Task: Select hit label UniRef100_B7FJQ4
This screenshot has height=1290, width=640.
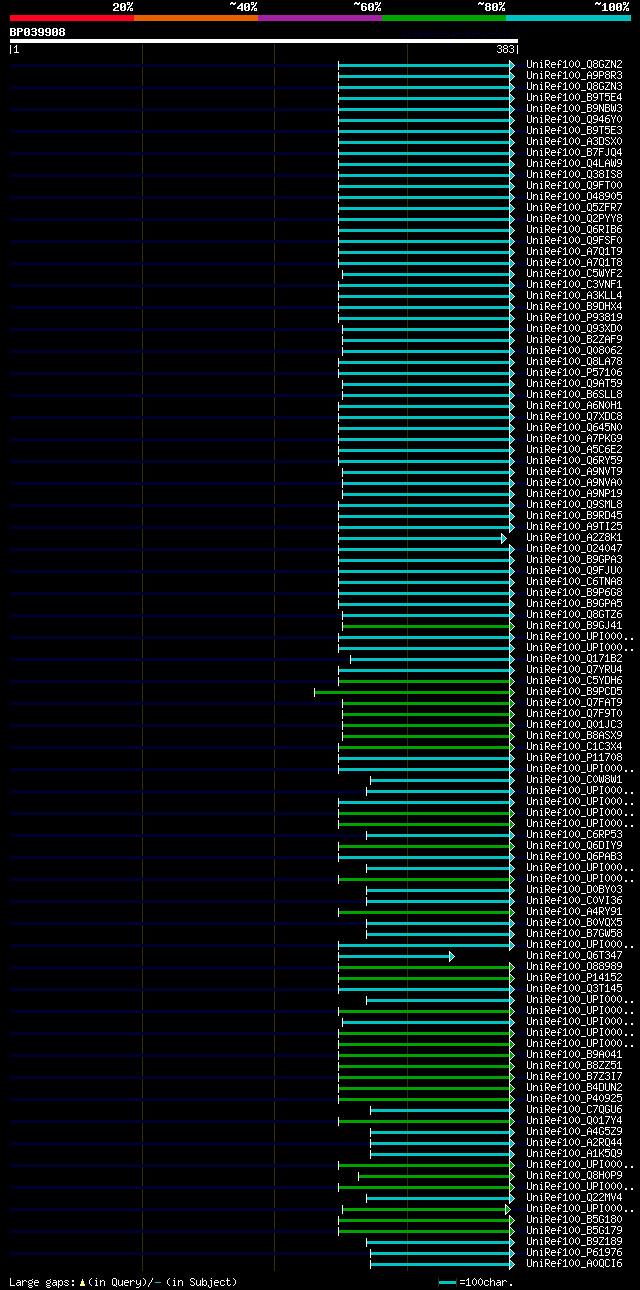Action: pyautogui.click(x=574, y=152)
